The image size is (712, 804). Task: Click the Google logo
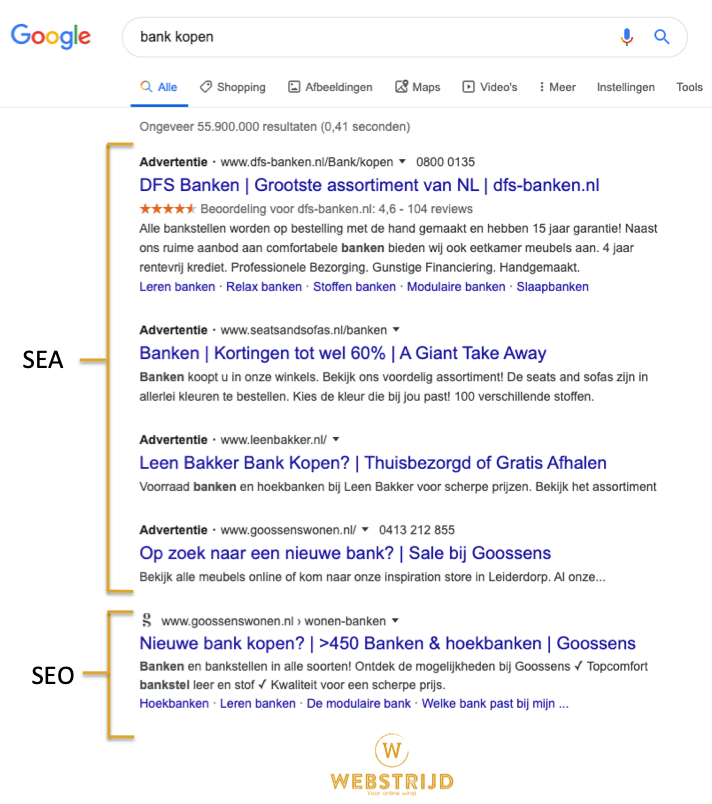point(50,37)
